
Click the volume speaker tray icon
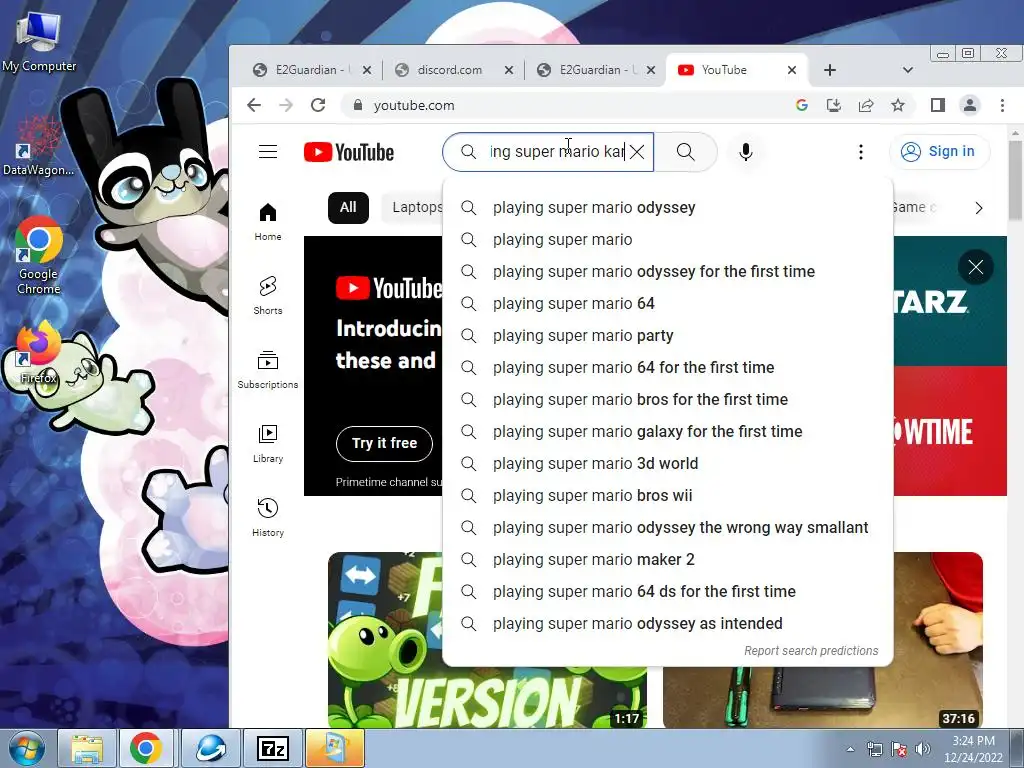[923, 749]
